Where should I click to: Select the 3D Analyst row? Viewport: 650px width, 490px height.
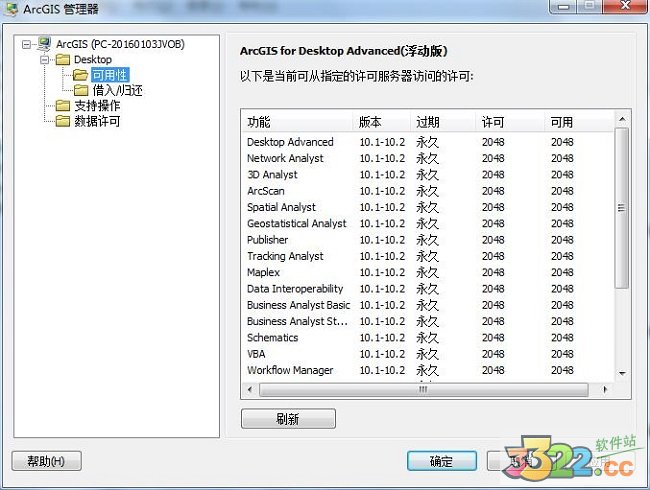click(427, 175)
